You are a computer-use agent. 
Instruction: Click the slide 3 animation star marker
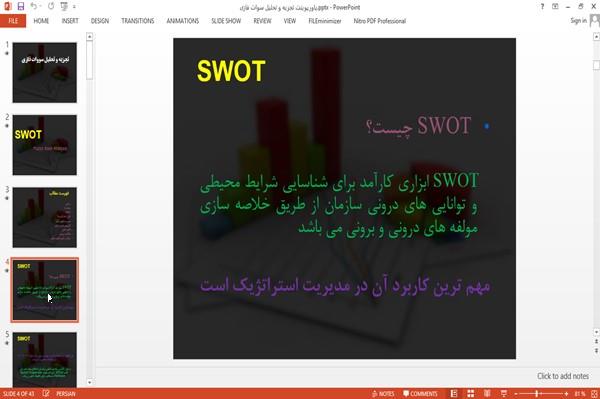7,198
